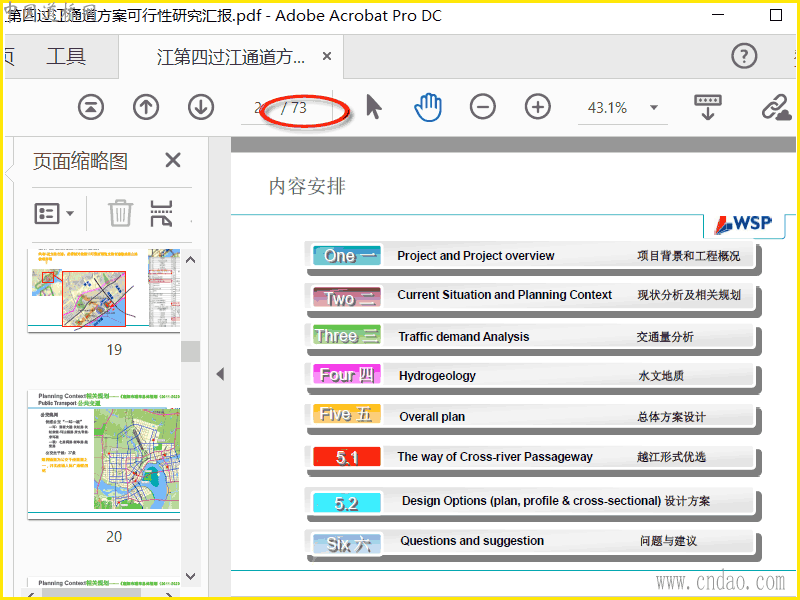Click the page break/extract icon
Image resolution: width=800 pixels, height=600 pixels.
pos(161,213)
